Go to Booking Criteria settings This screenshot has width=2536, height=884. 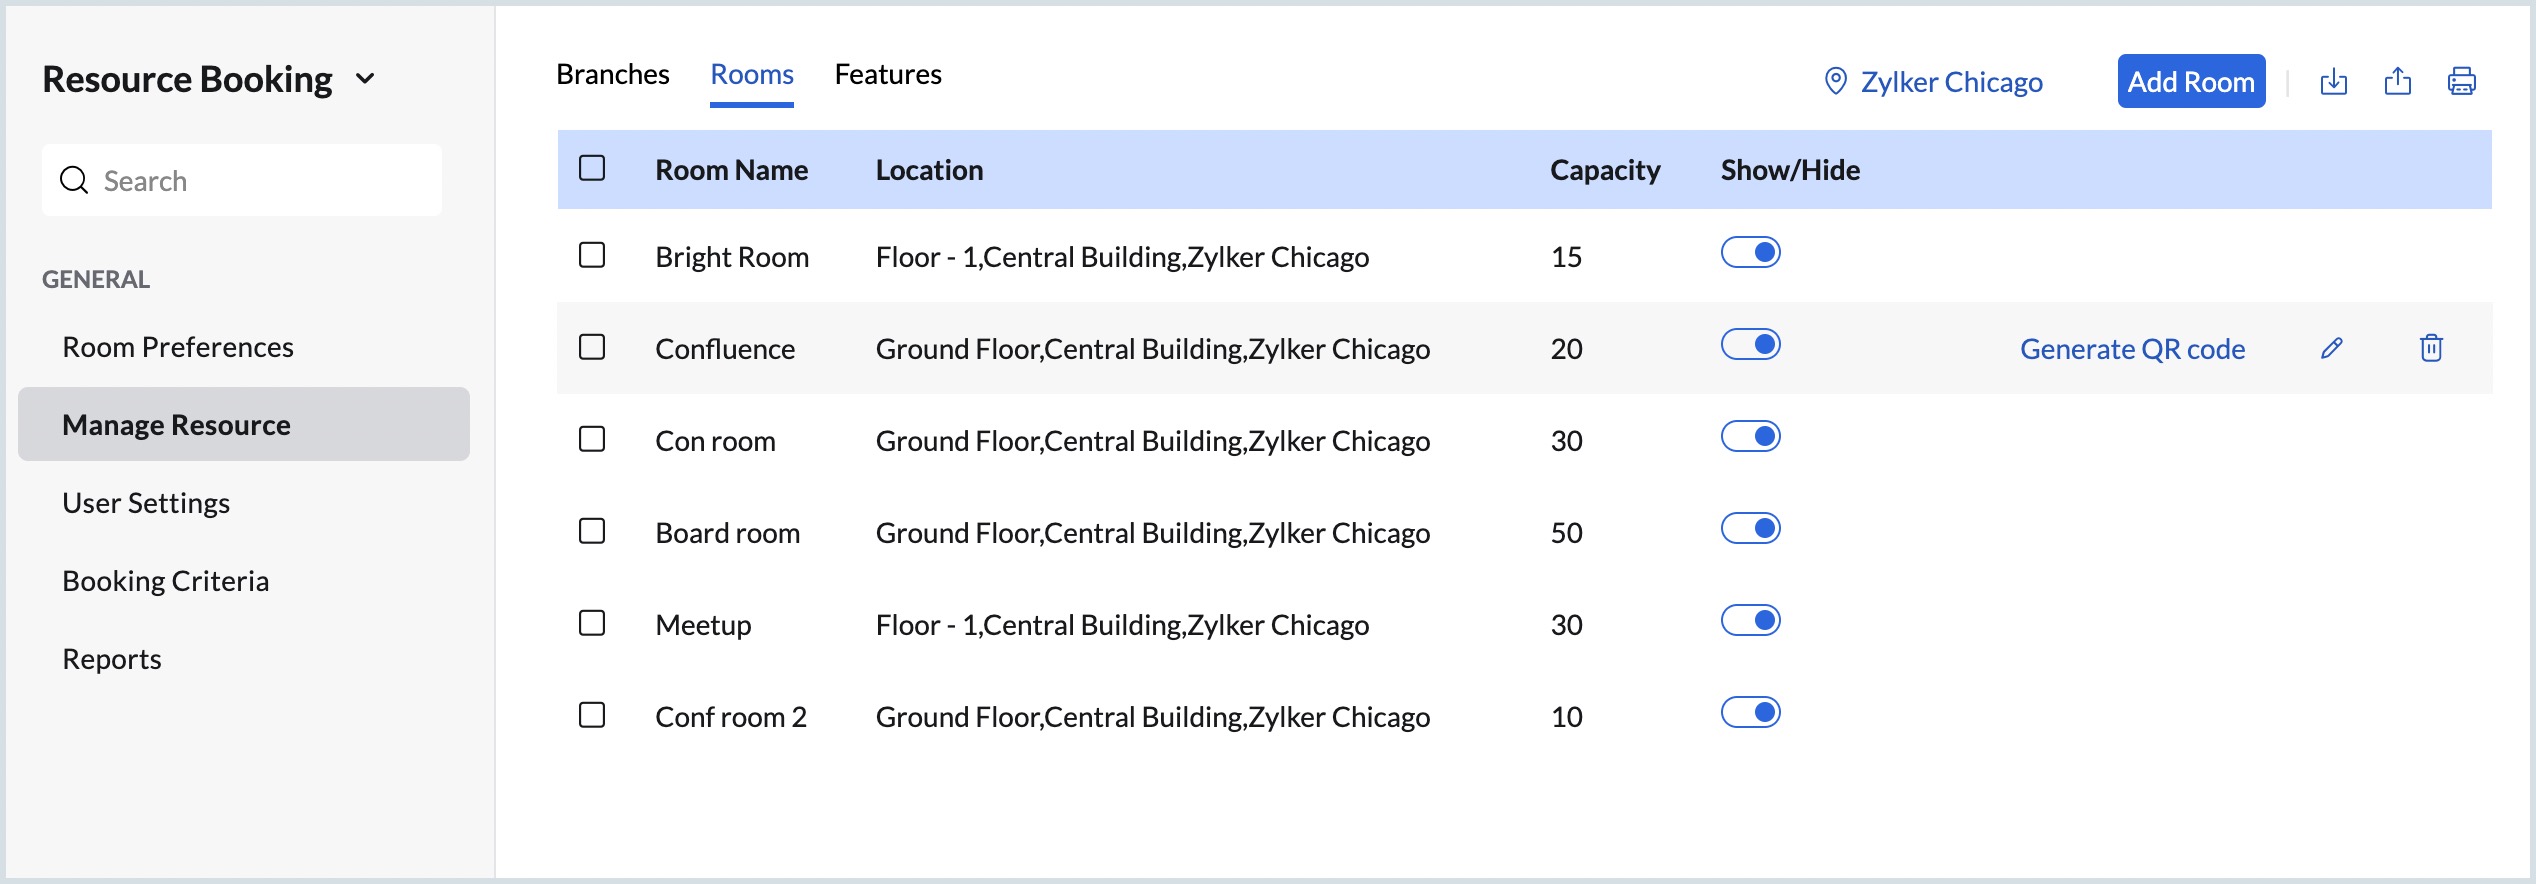[x=166, y=581]
